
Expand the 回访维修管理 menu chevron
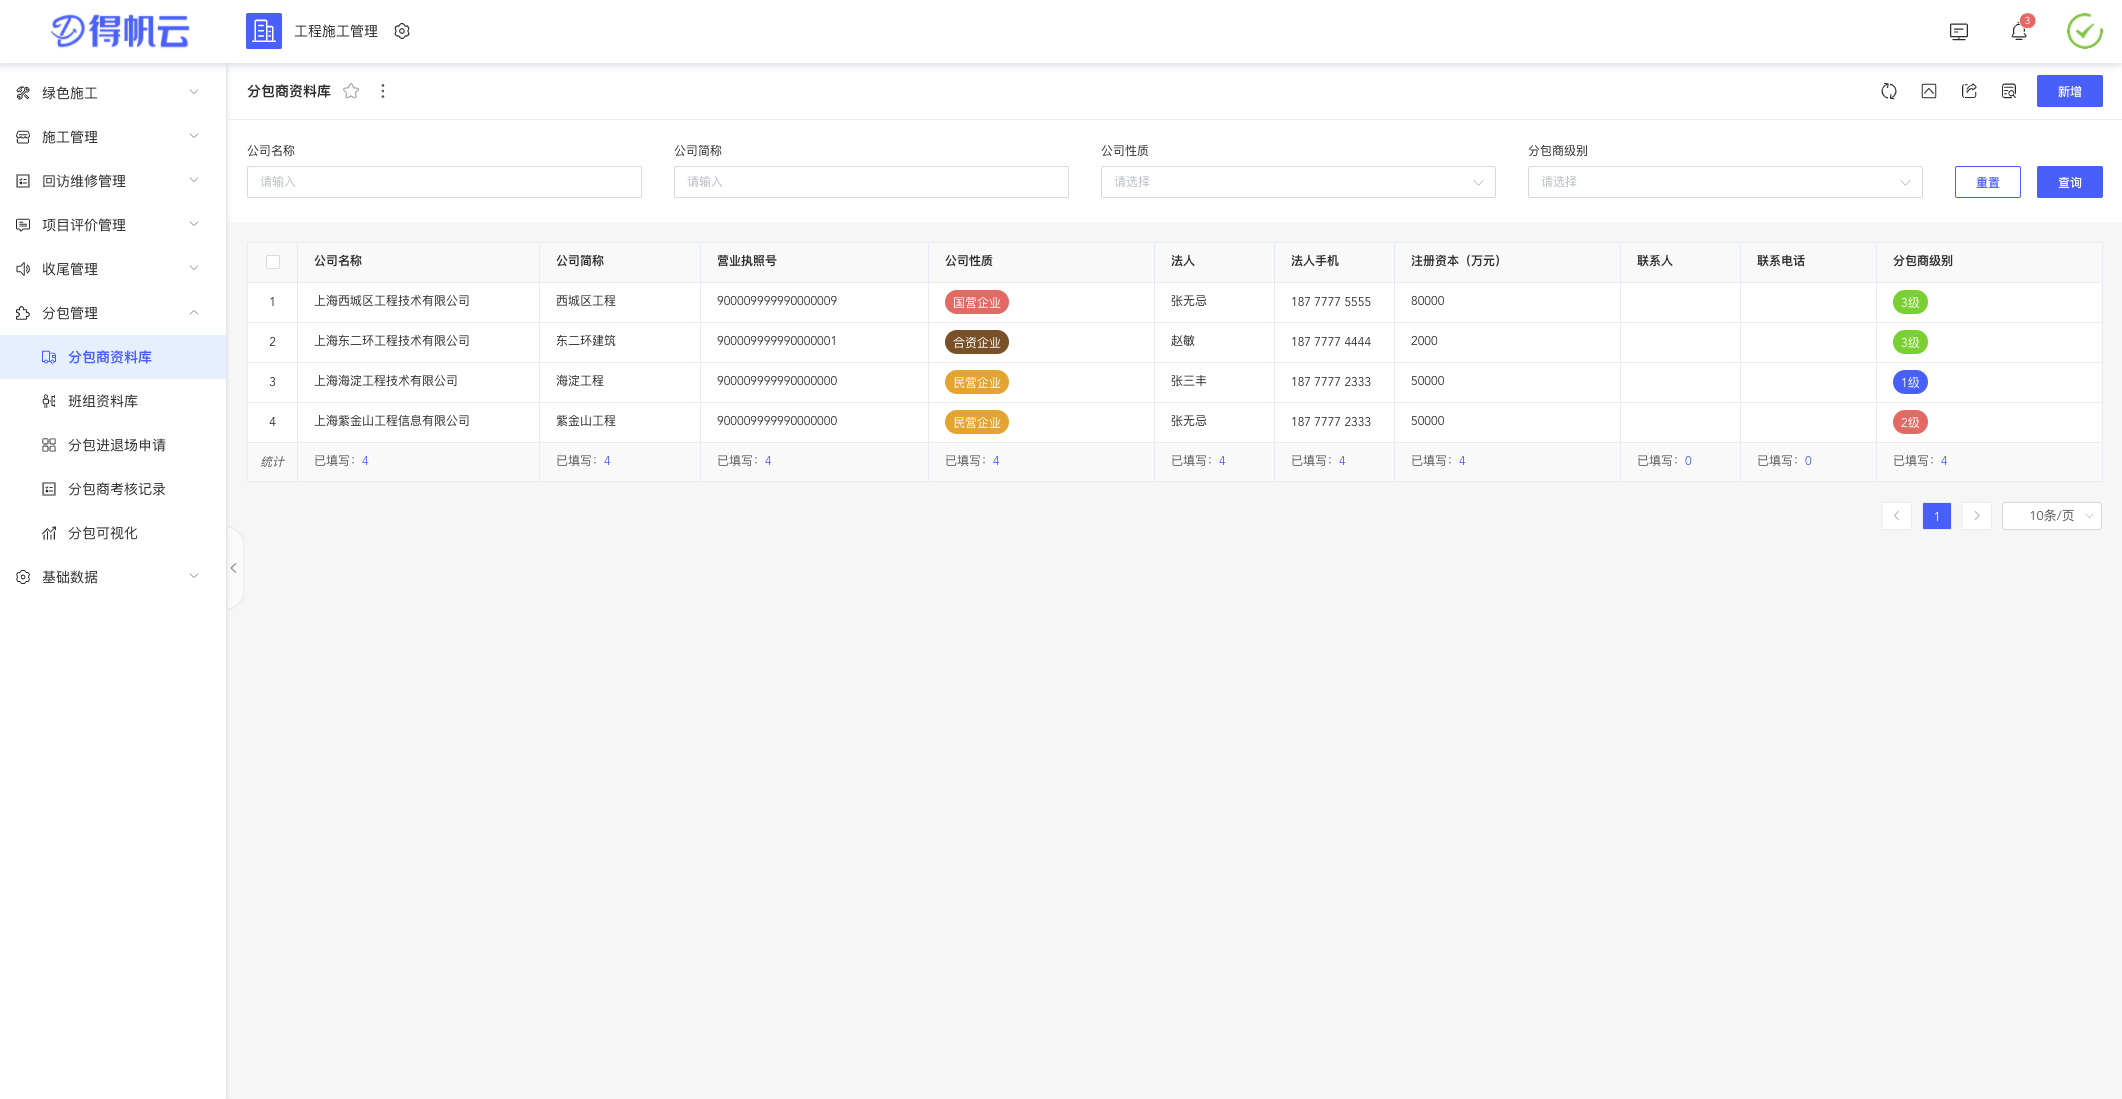click(x=194, y=180)
